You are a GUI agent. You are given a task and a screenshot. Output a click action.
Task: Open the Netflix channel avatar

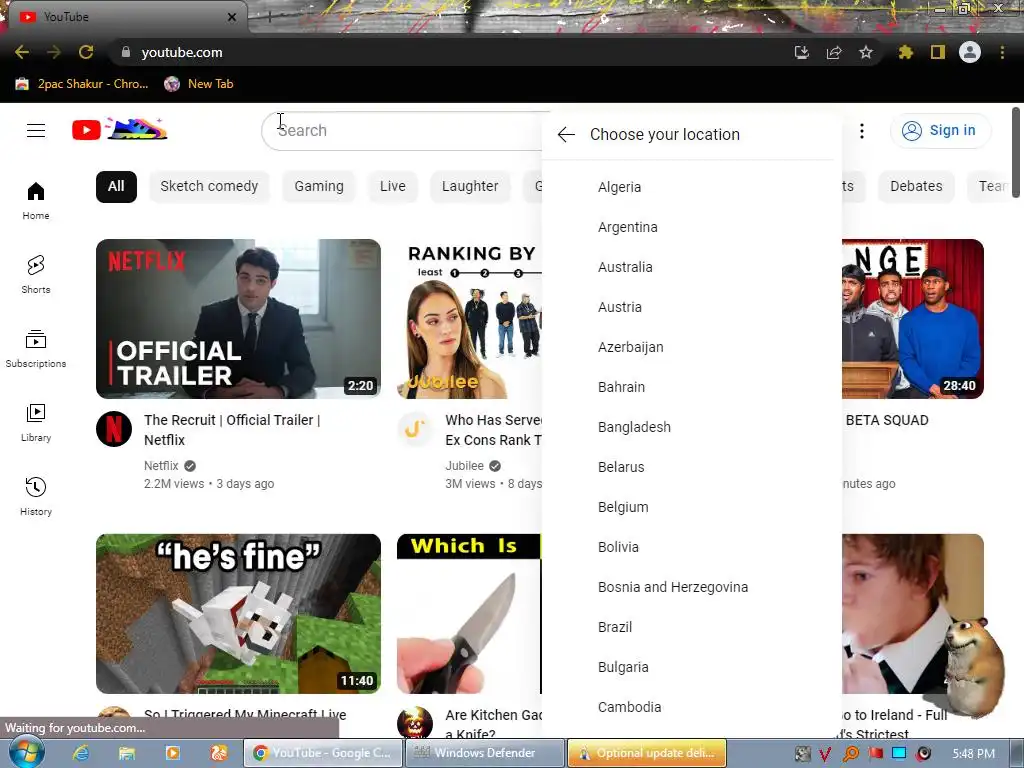114,429
